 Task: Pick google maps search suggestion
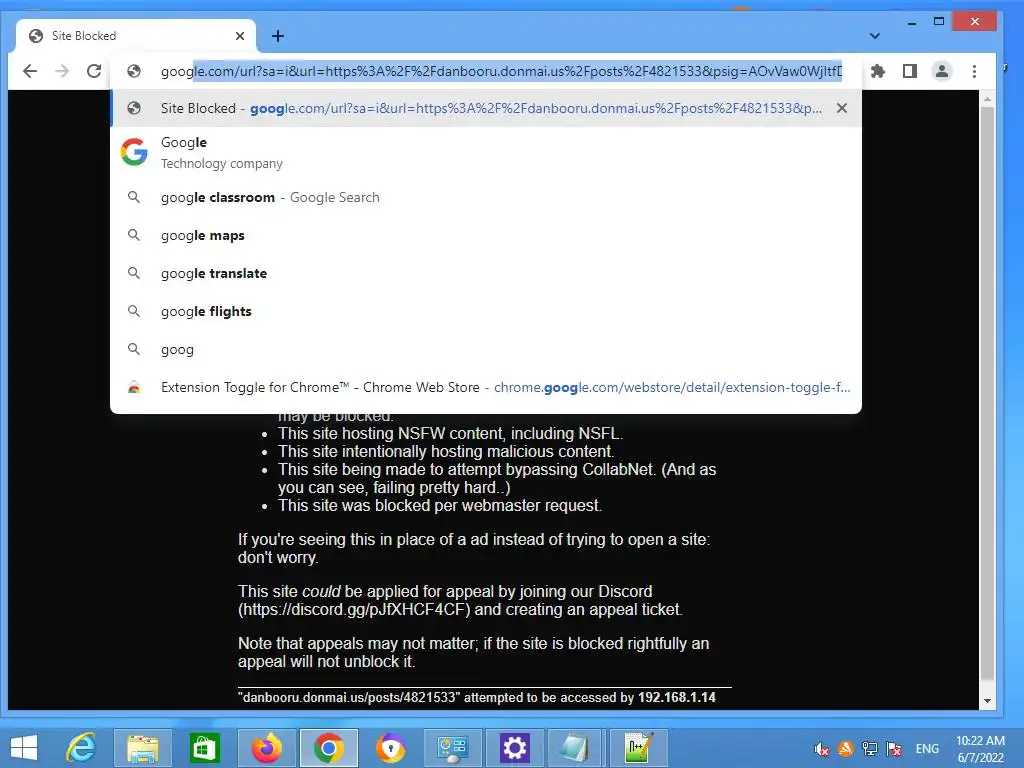click(x=486, y=235)
